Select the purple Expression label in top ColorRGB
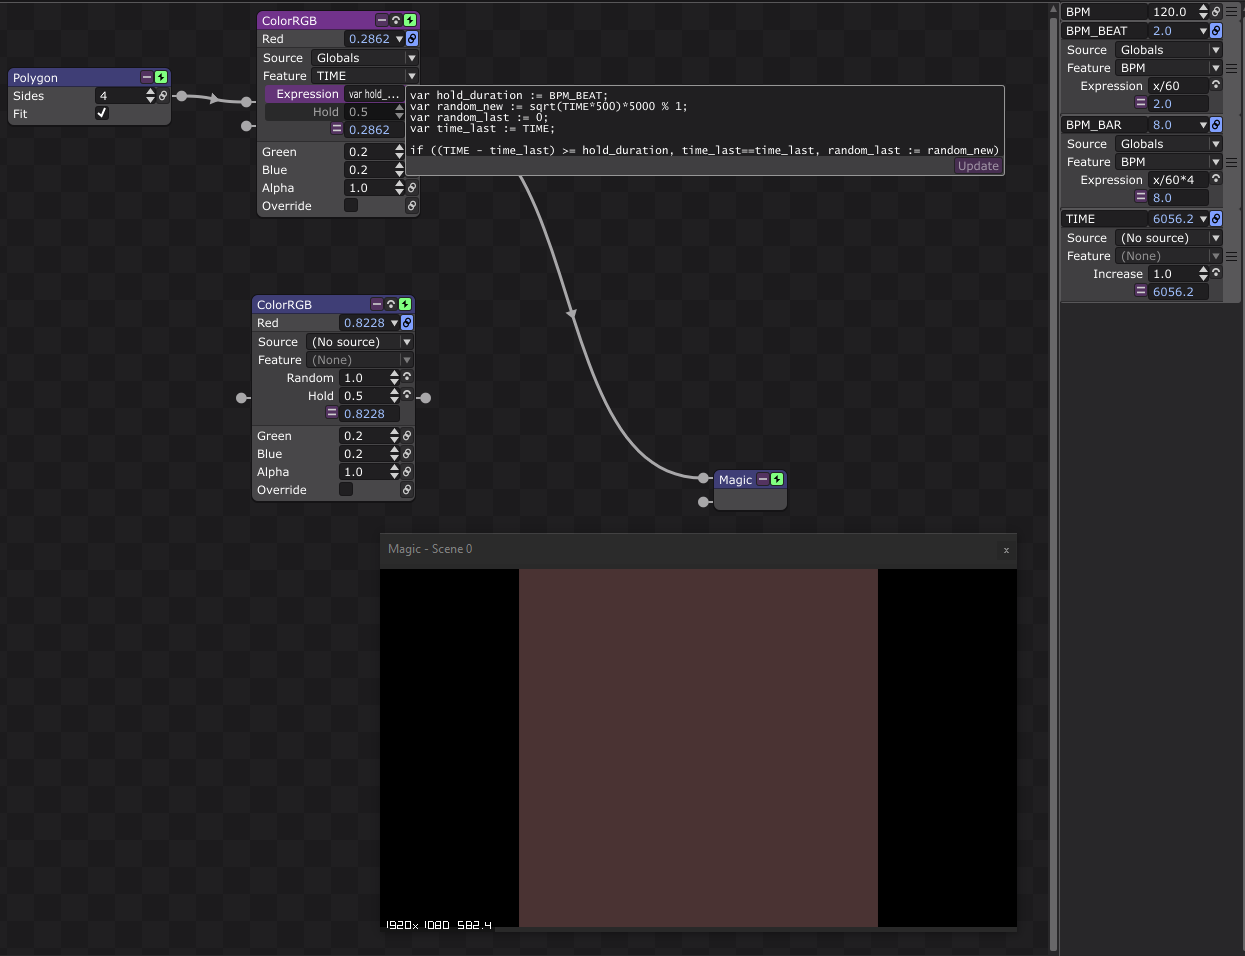 tap(307, 94)
